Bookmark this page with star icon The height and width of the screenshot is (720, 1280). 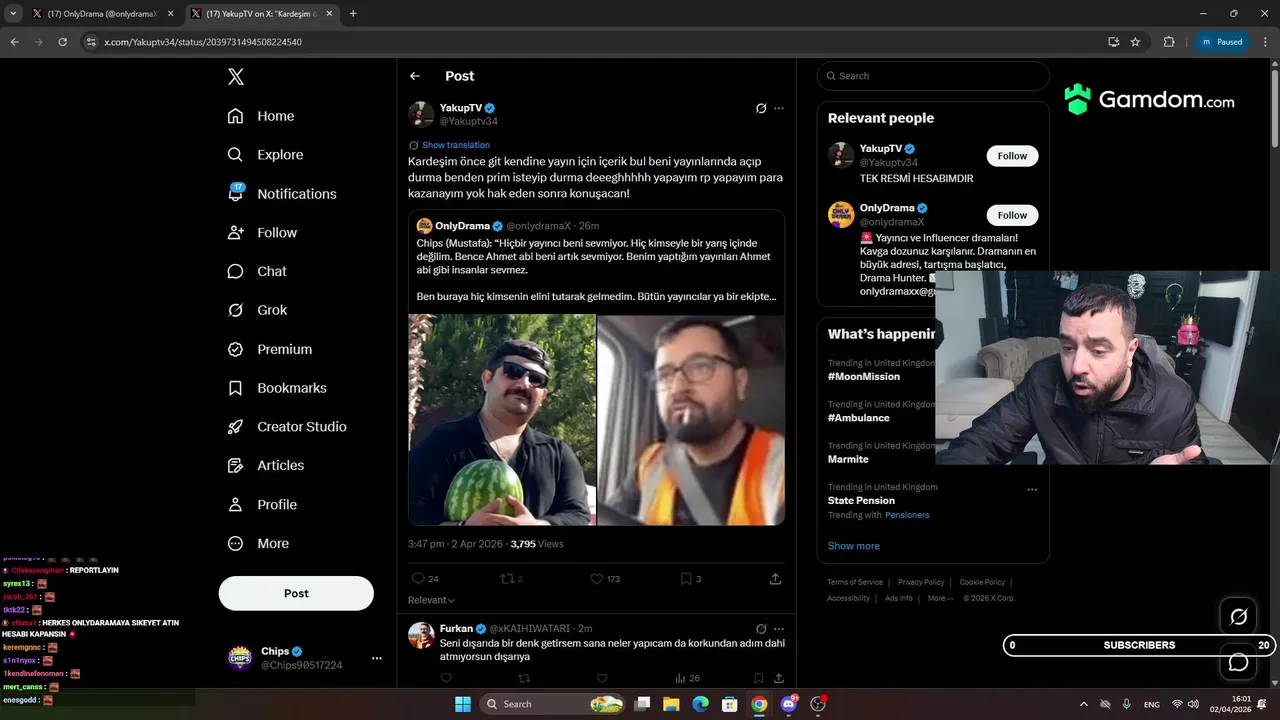click(x=1135, y=42)
